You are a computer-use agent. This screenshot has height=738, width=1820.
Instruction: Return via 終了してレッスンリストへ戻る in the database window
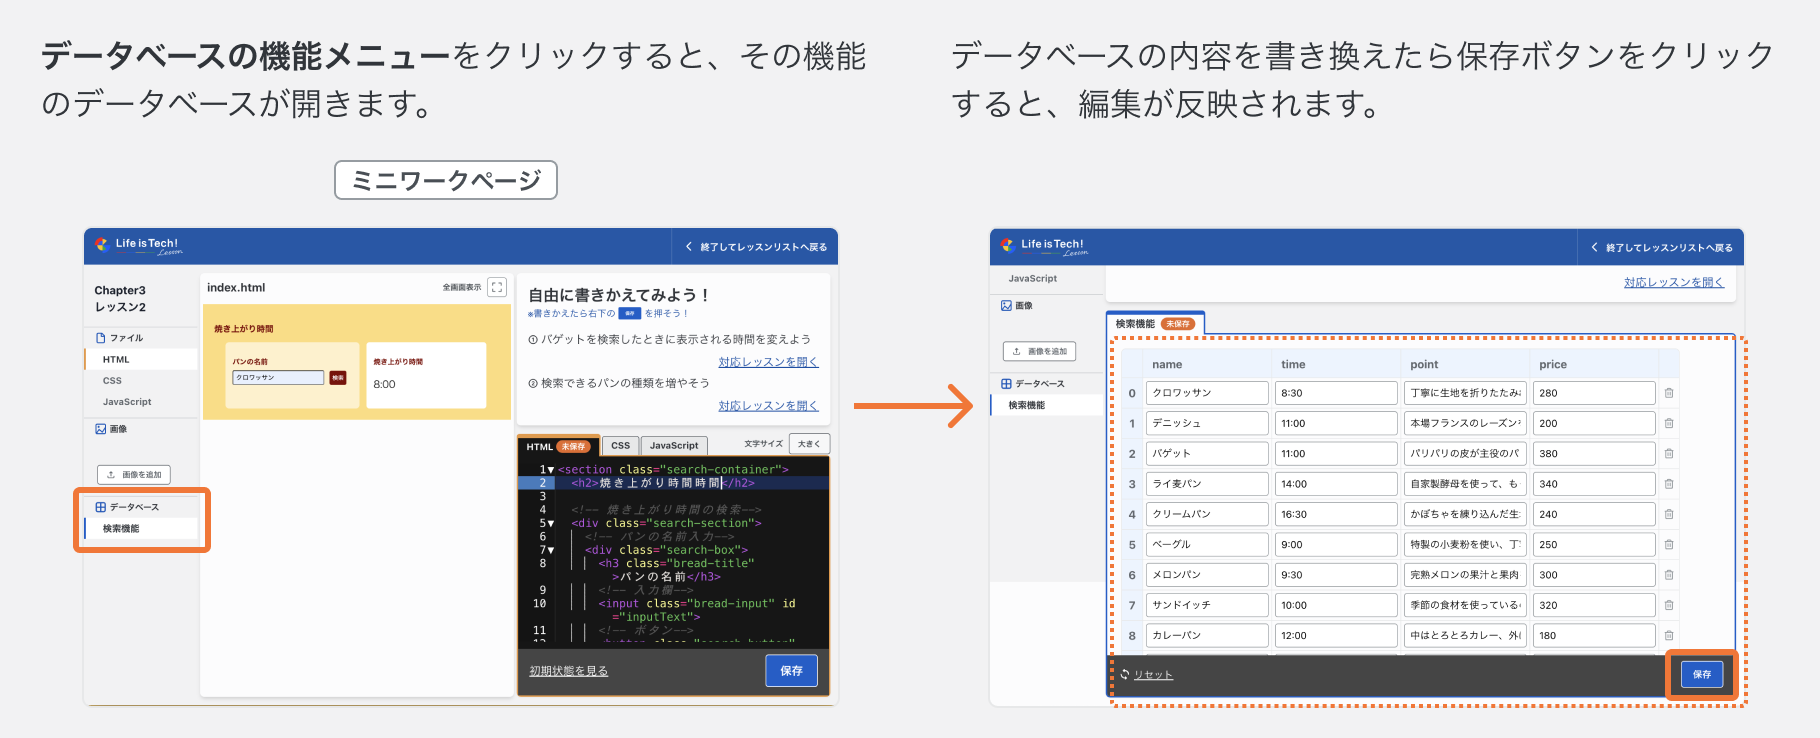[x=1662, y=248]
